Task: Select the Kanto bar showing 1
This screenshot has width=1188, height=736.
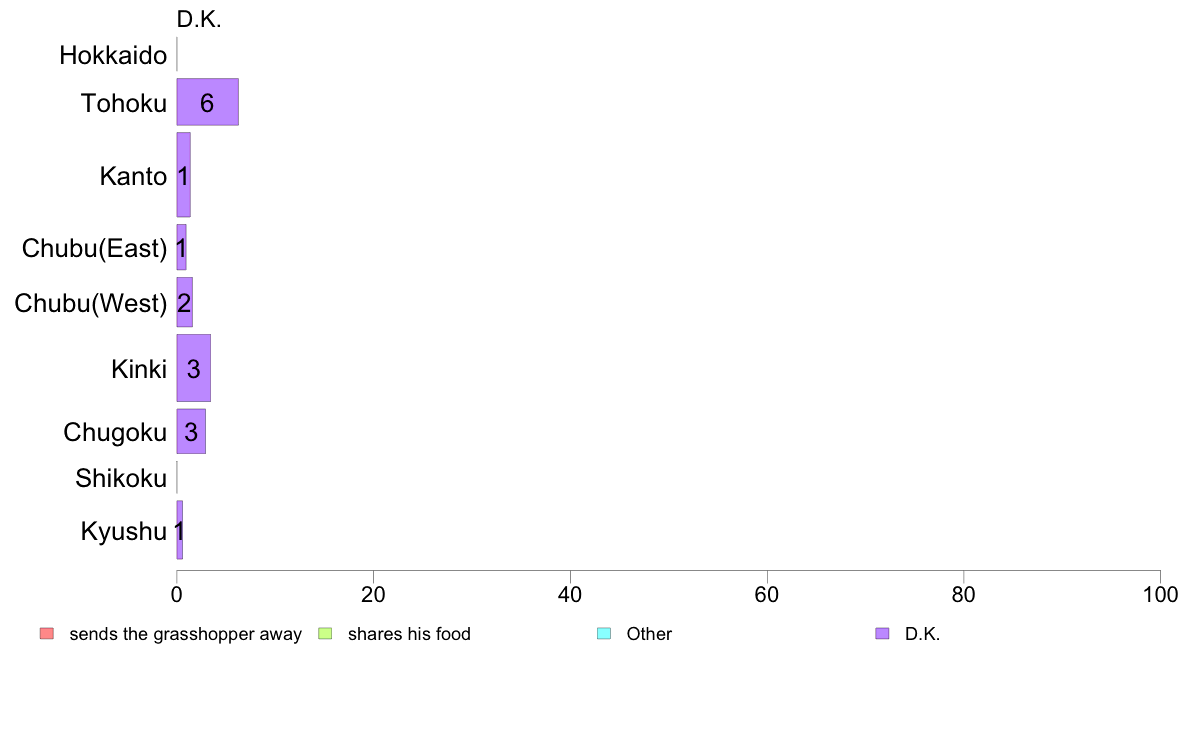Action: [x=183, y=174]
